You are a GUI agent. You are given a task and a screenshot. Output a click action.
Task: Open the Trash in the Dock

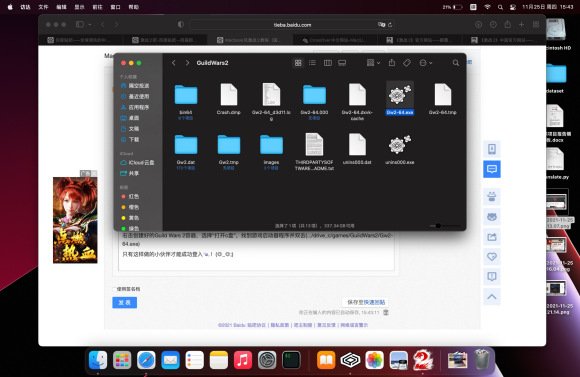pos(482,359)
